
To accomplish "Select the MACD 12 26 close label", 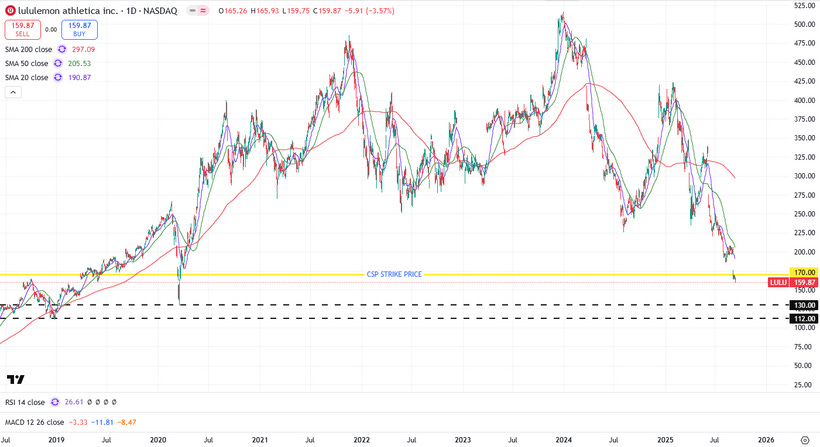I will coord(34,422).
